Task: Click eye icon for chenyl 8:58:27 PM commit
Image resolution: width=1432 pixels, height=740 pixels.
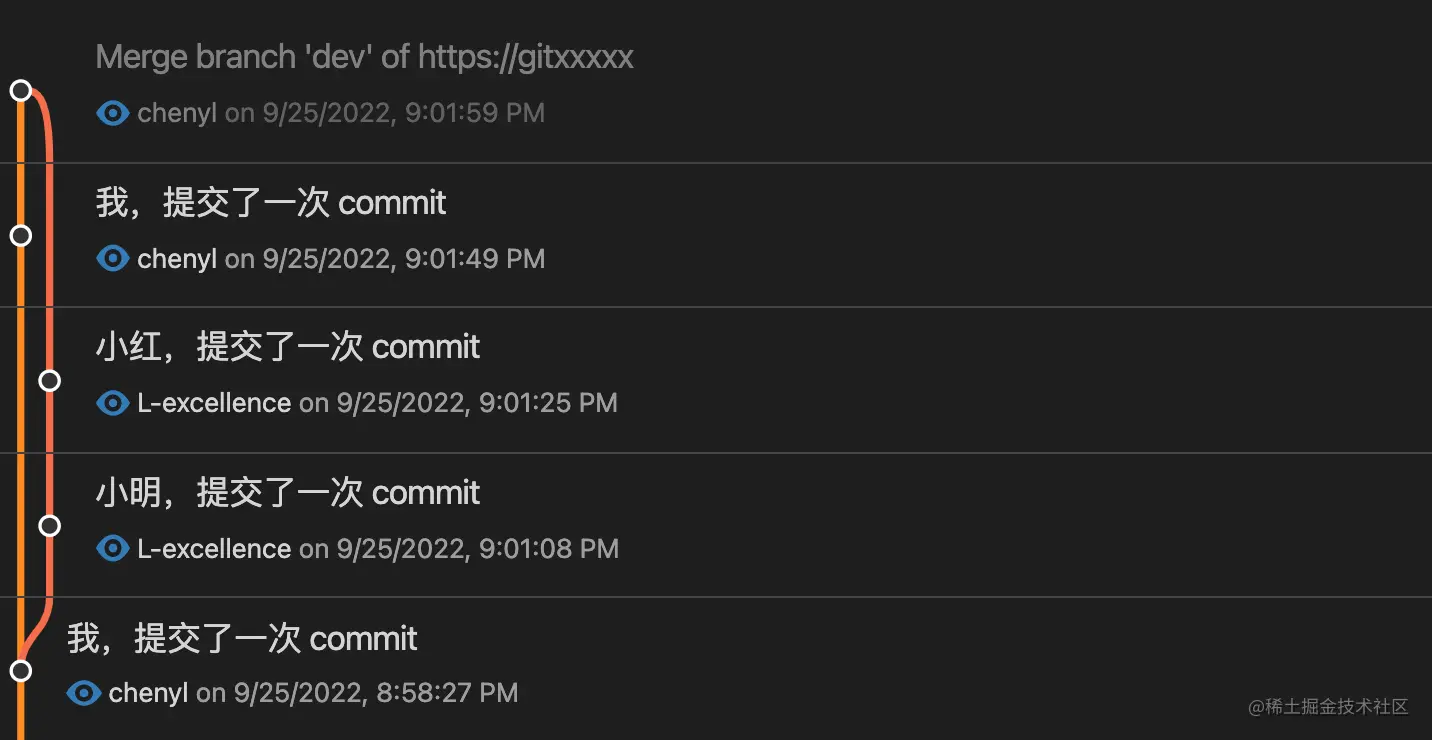Action: 84,693
